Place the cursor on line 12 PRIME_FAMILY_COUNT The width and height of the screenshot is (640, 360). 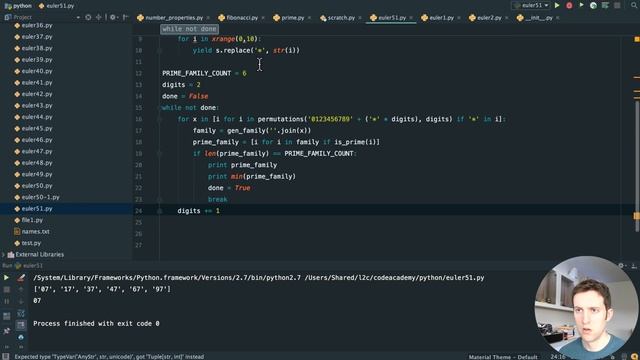coord(197,73)
